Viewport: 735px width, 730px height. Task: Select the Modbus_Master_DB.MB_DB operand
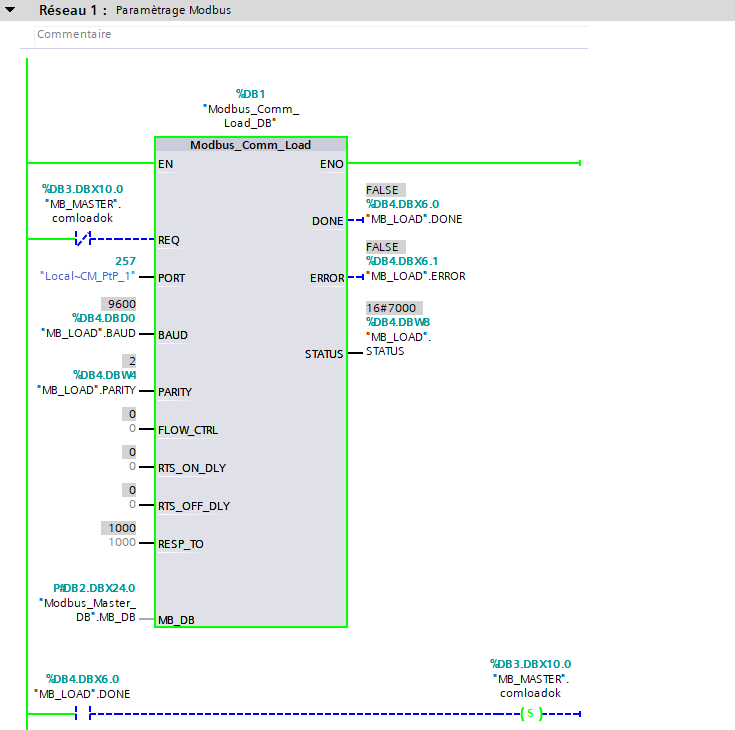pos(88,610)
